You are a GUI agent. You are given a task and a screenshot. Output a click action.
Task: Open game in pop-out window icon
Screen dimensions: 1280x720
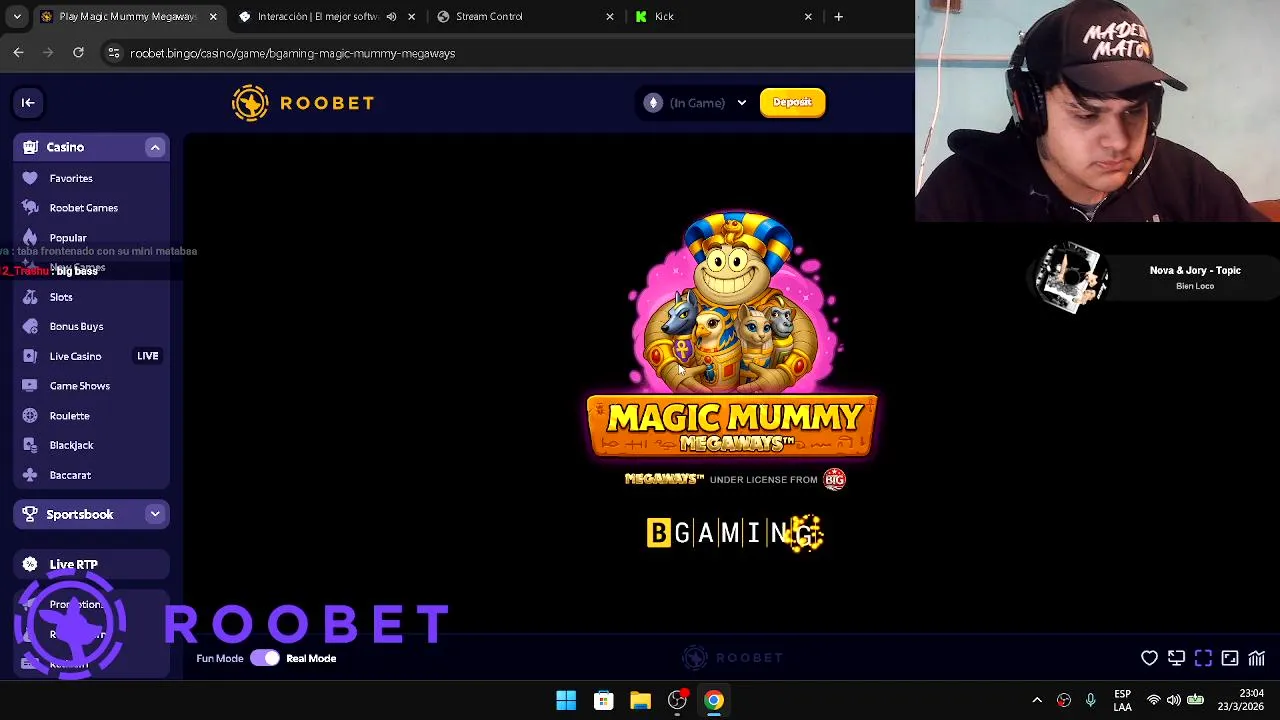pyautogui.click(x=1176, y=658)
